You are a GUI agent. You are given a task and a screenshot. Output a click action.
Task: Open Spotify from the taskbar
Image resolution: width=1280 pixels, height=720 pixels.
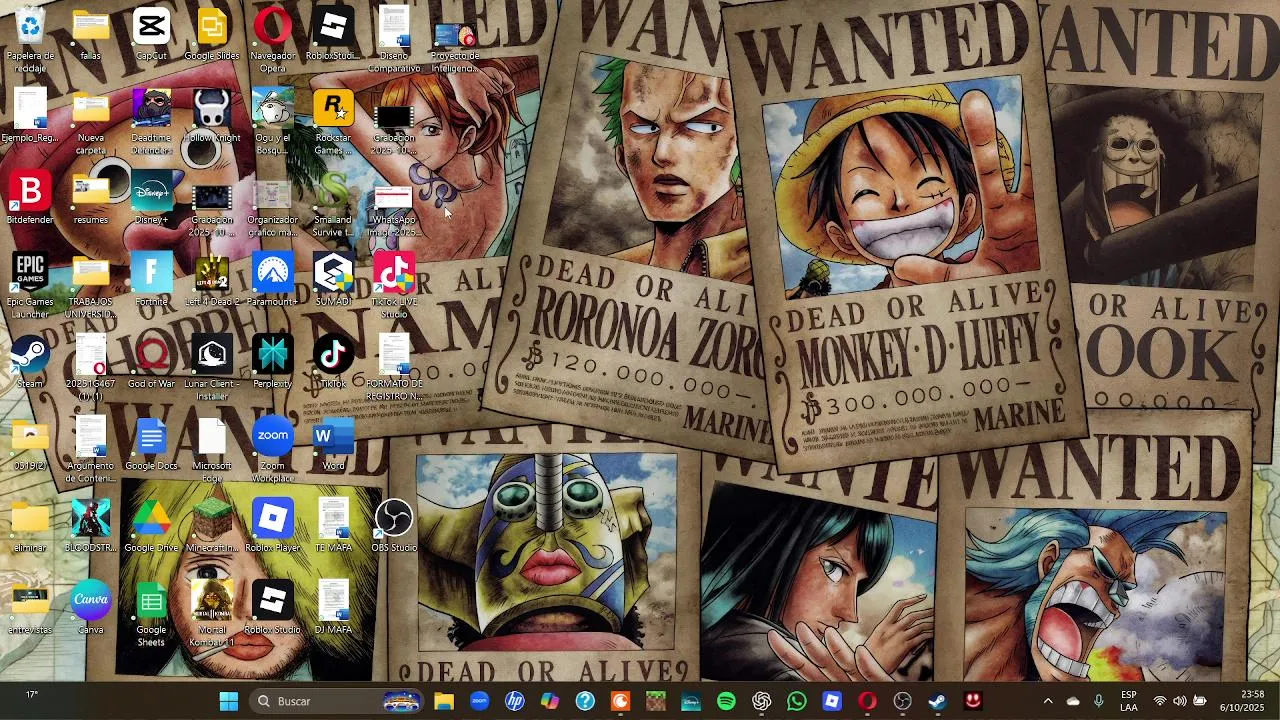point(726,701)
